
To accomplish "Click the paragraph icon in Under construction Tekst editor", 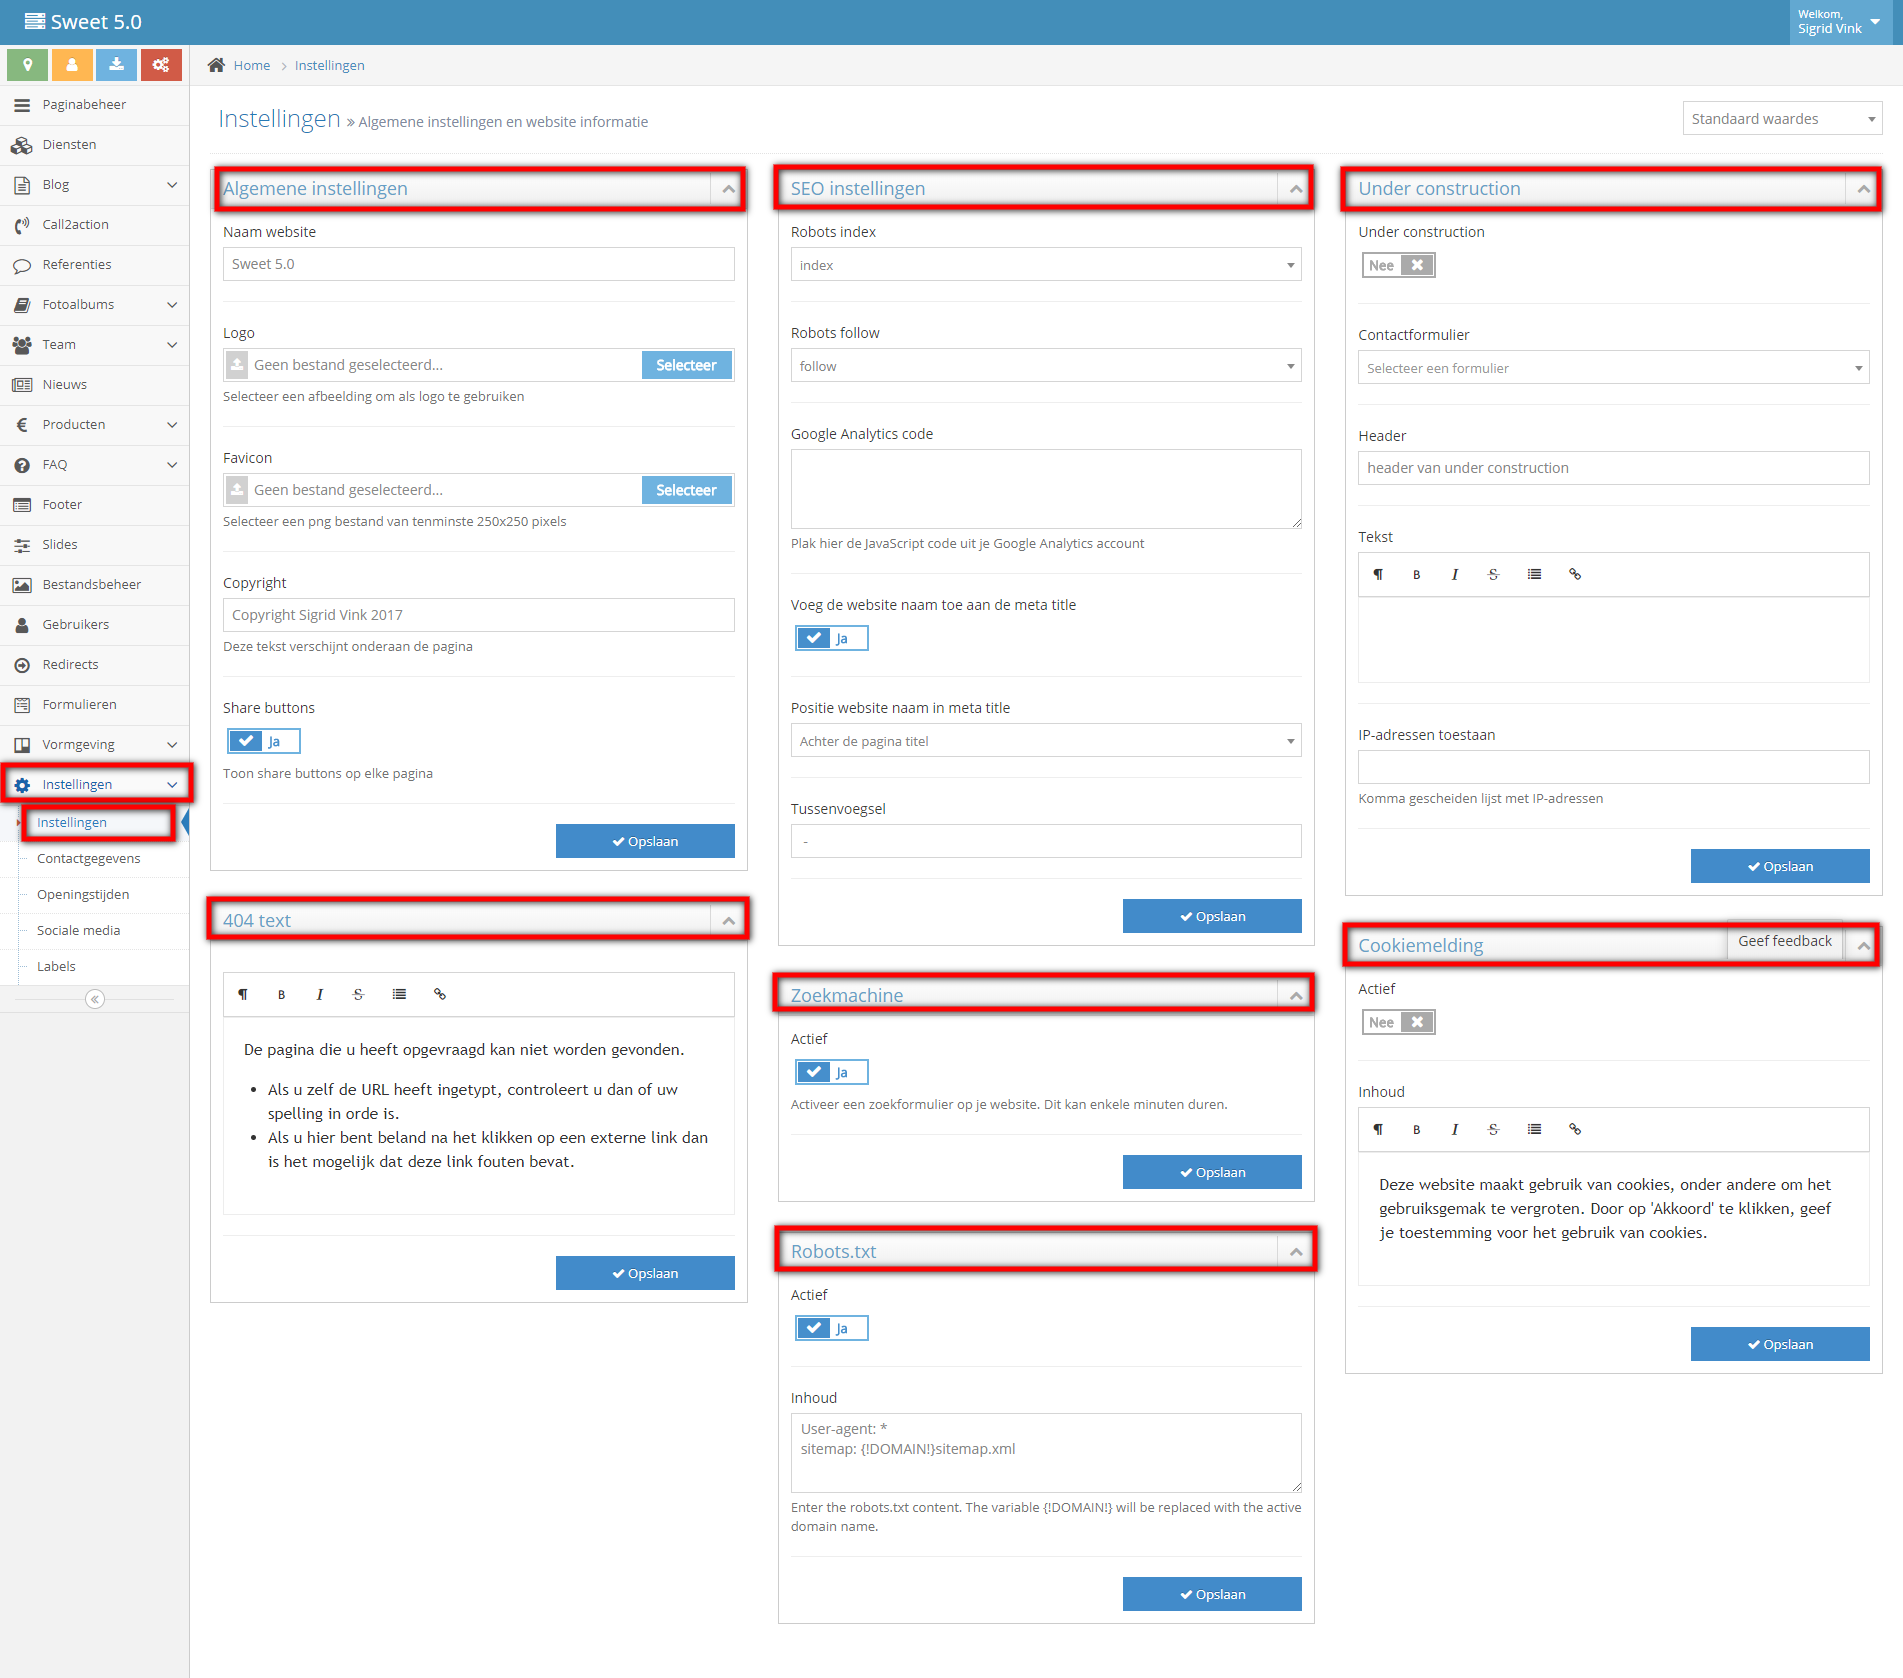I will (1378, 574).
